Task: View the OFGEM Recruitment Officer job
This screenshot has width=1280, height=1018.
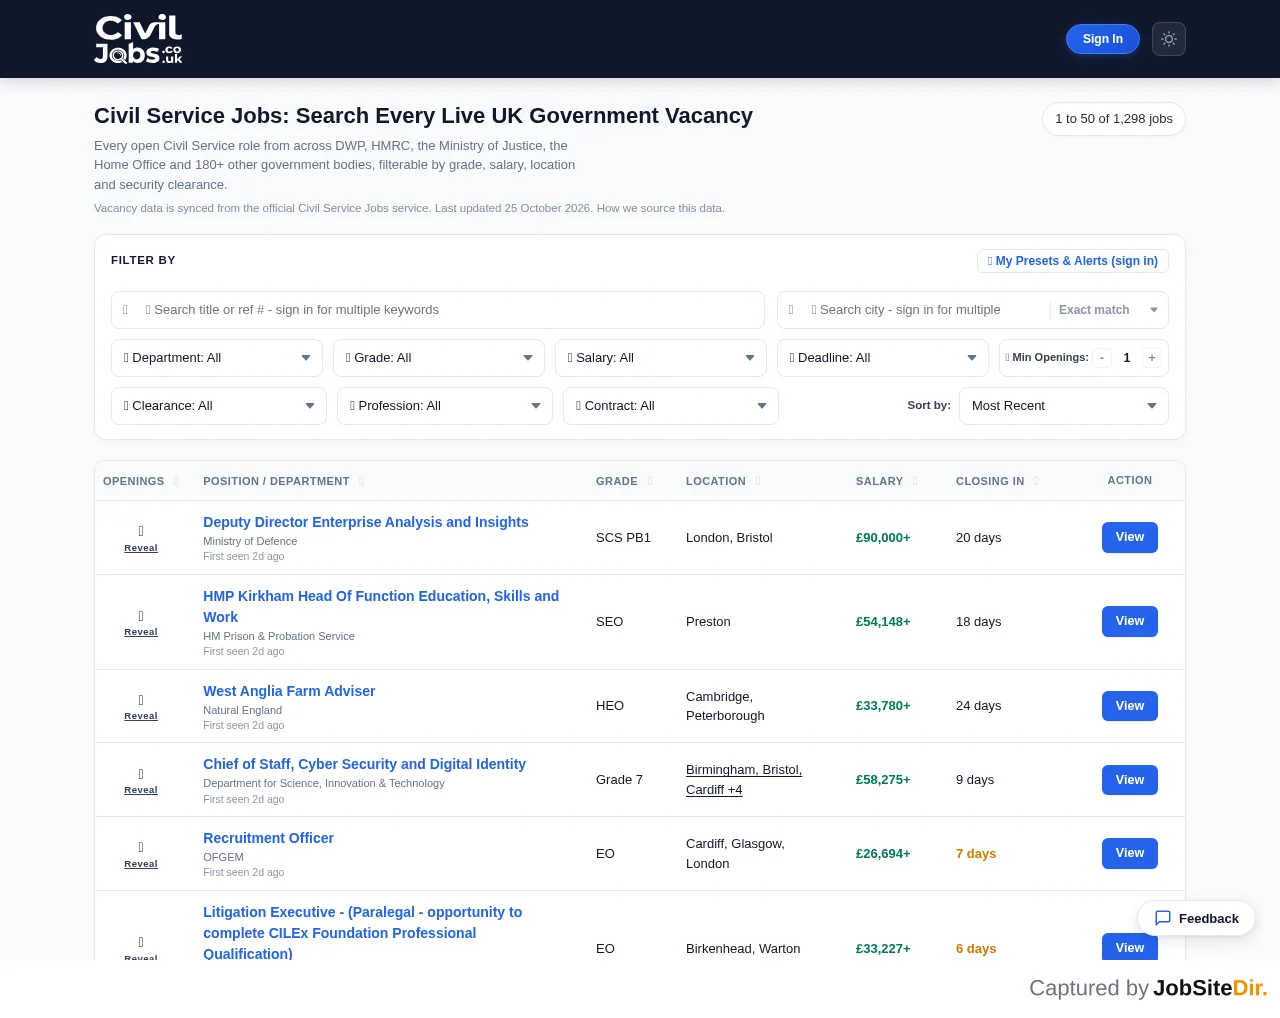Action: pyautogui.click(x=1130, y=853)
